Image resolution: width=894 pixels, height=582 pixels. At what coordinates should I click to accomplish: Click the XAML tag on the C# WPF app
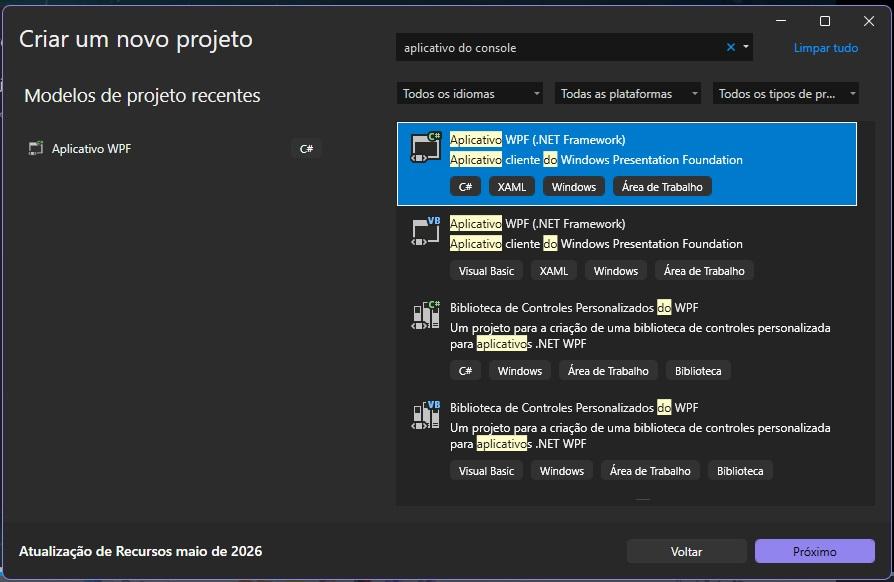click(x=511, y=186)
